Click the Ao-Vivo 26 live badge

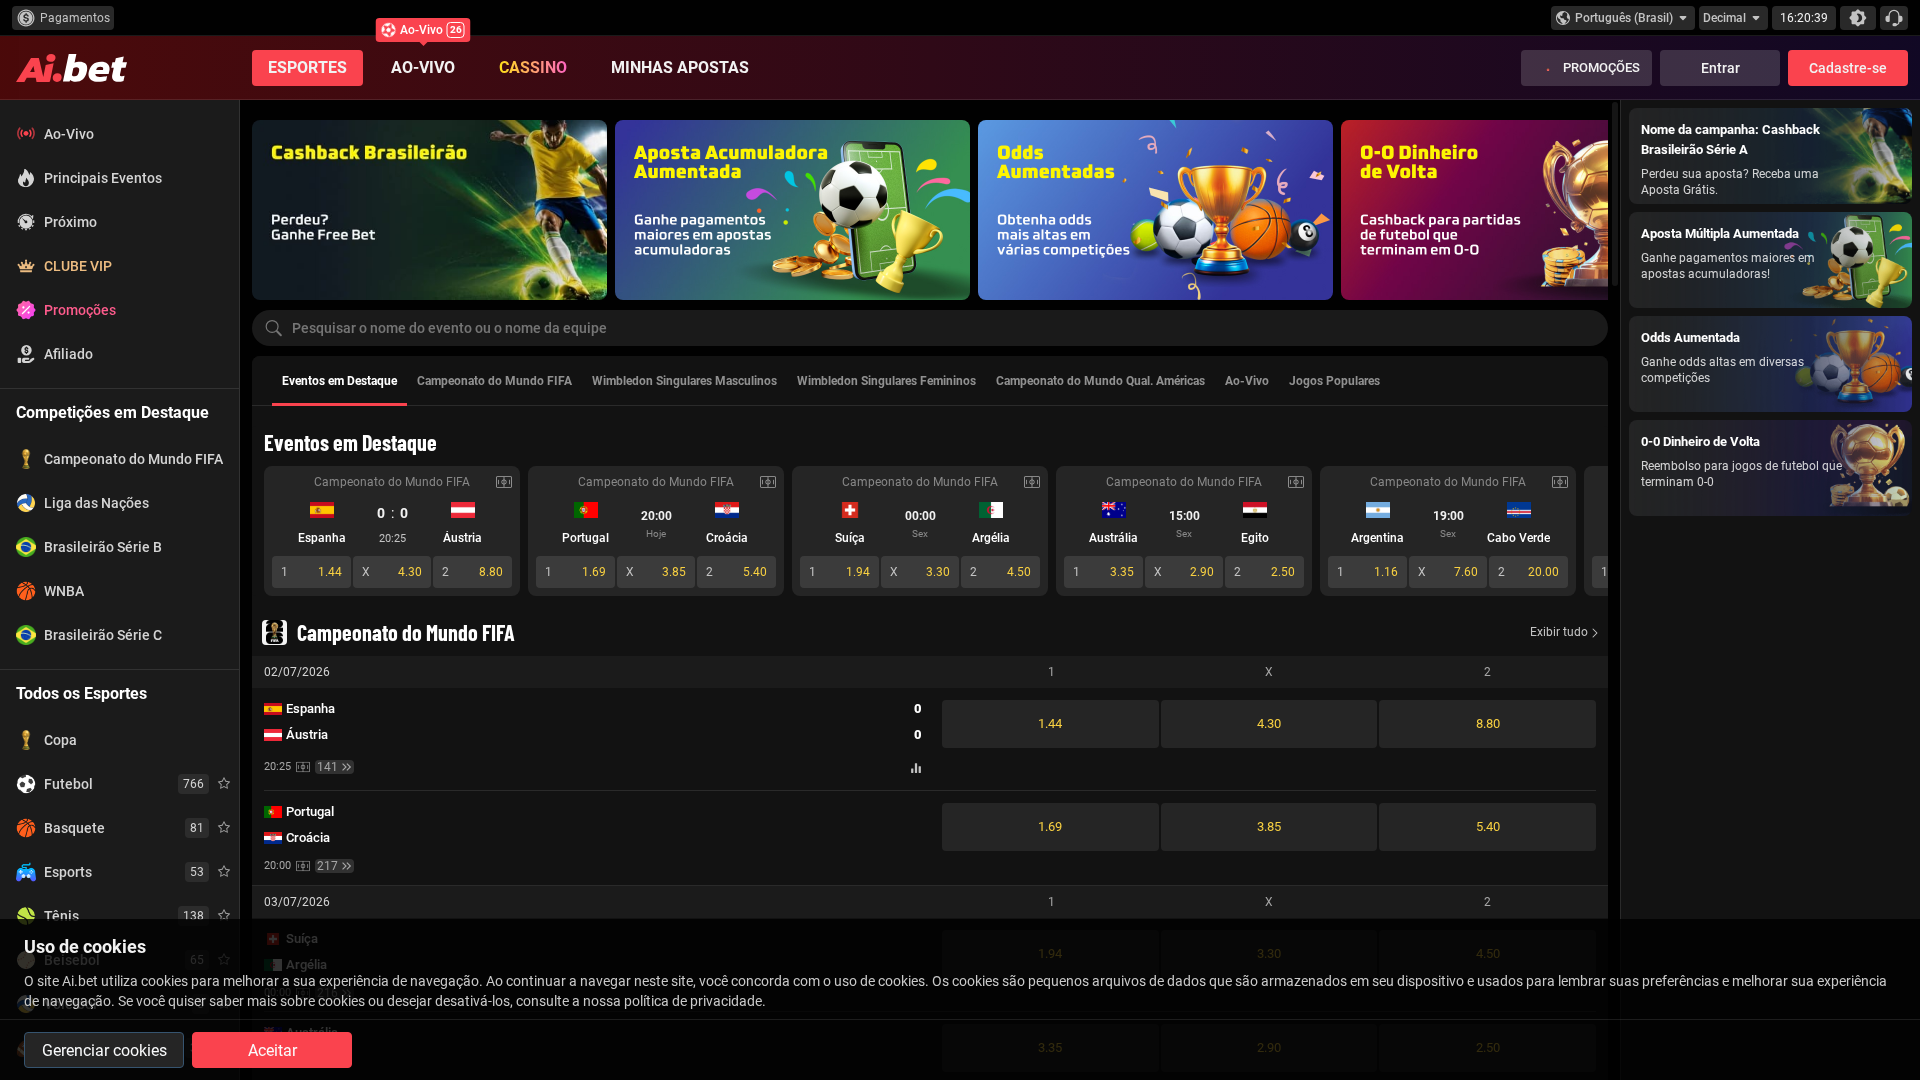click(423, 30)
